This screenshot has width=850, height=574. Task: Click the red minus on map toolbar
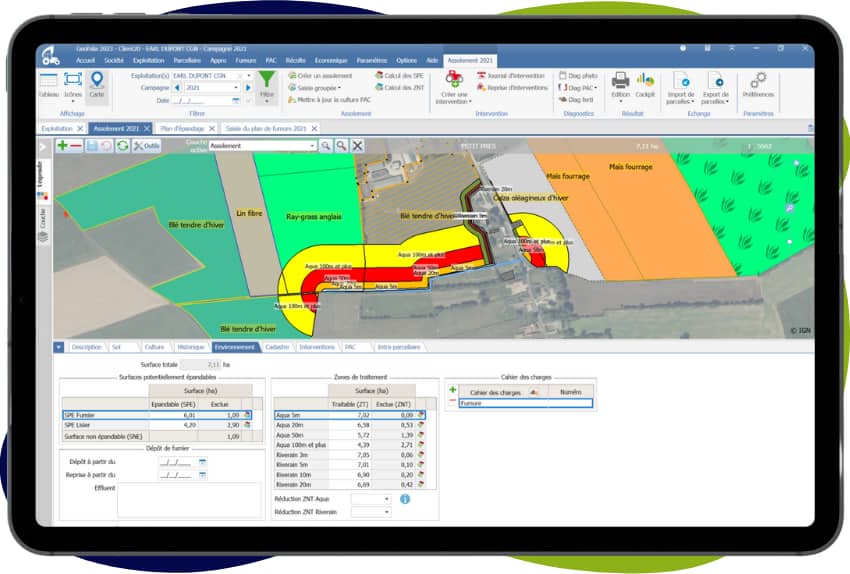pos(76,145)
